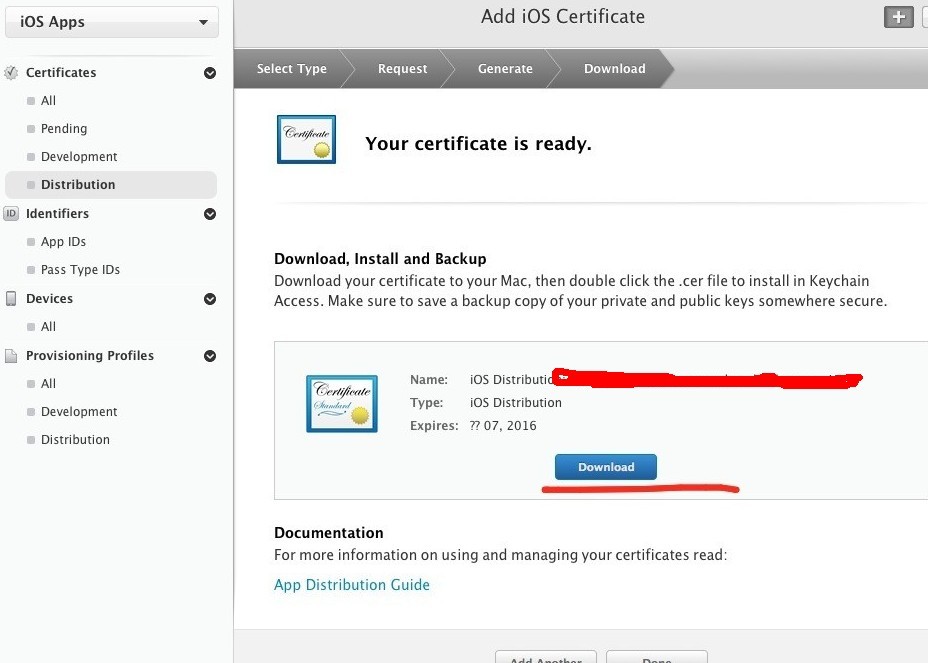Select Development under Certificates
The width and height of the screenshot is (928, 663).
[79, 156]
